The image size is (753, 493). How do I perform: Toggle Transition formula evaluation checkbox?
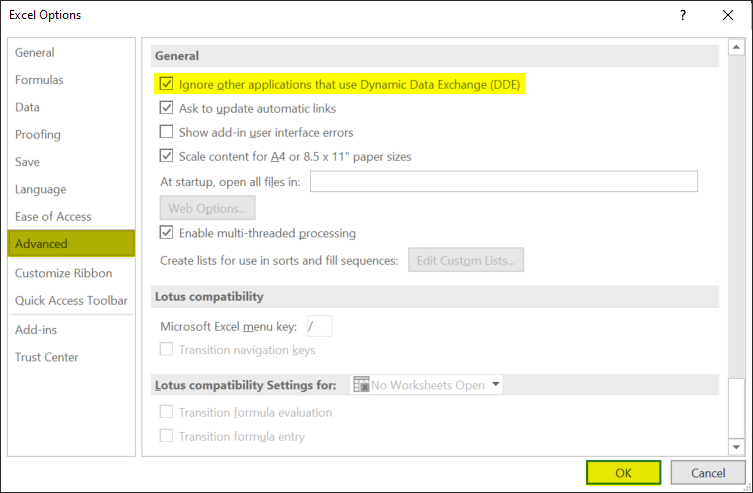(x=166, y=412)
